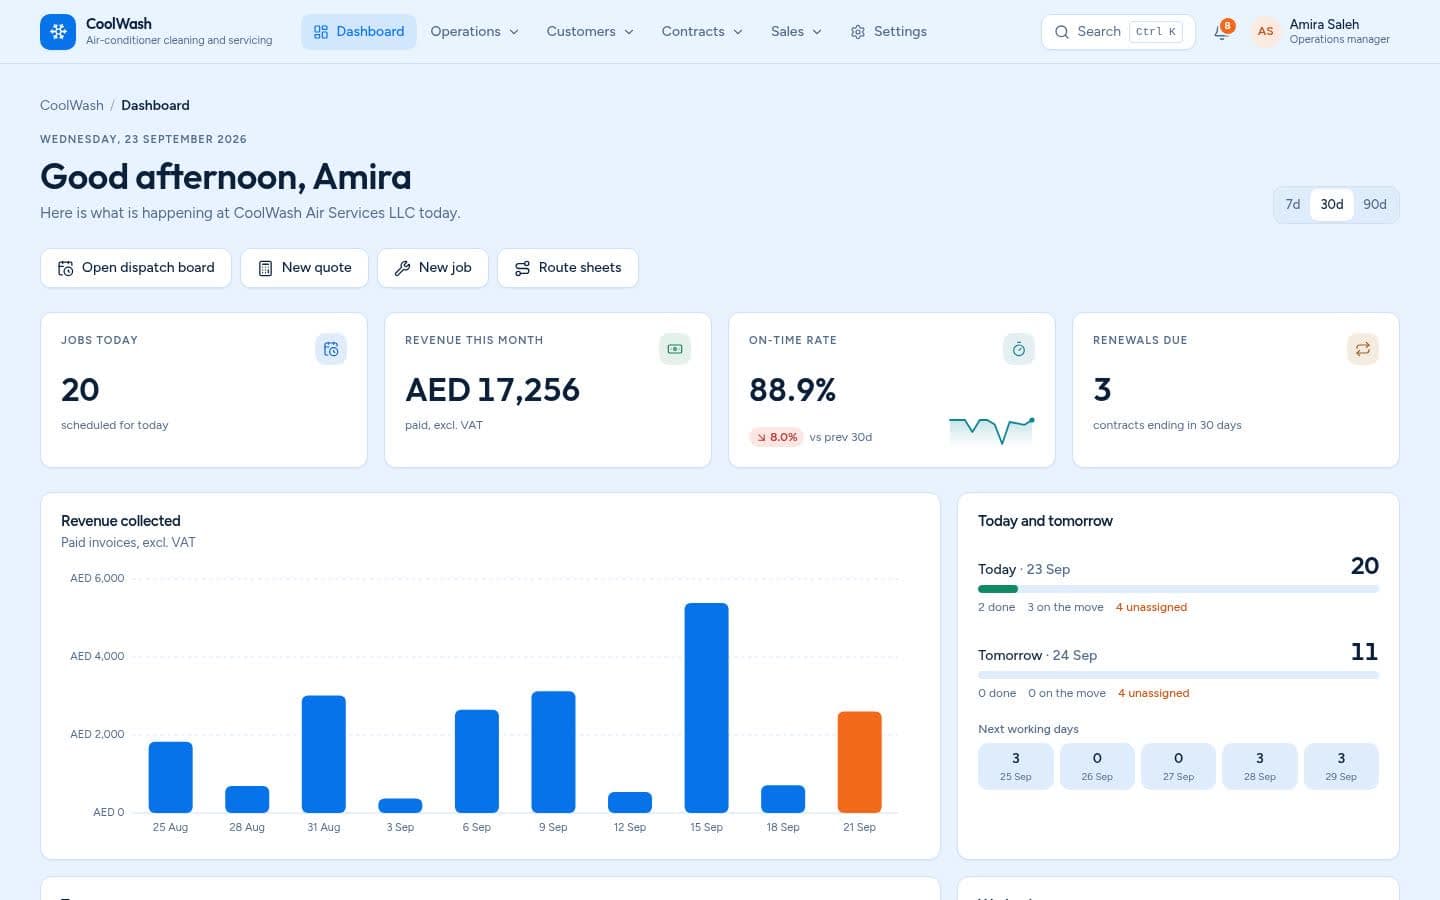Click the CoolWash snowflake logo icon

pos(58,32)
